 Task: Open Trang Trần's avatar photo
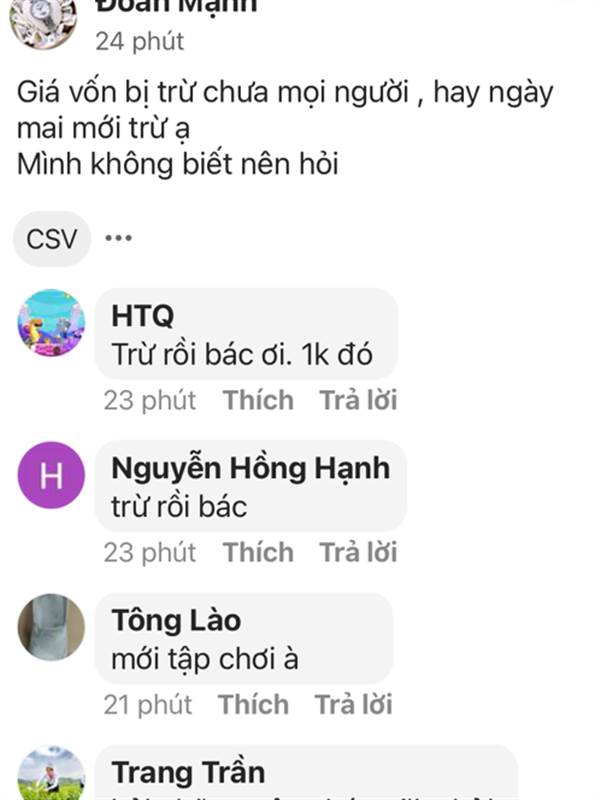(51, 772)
